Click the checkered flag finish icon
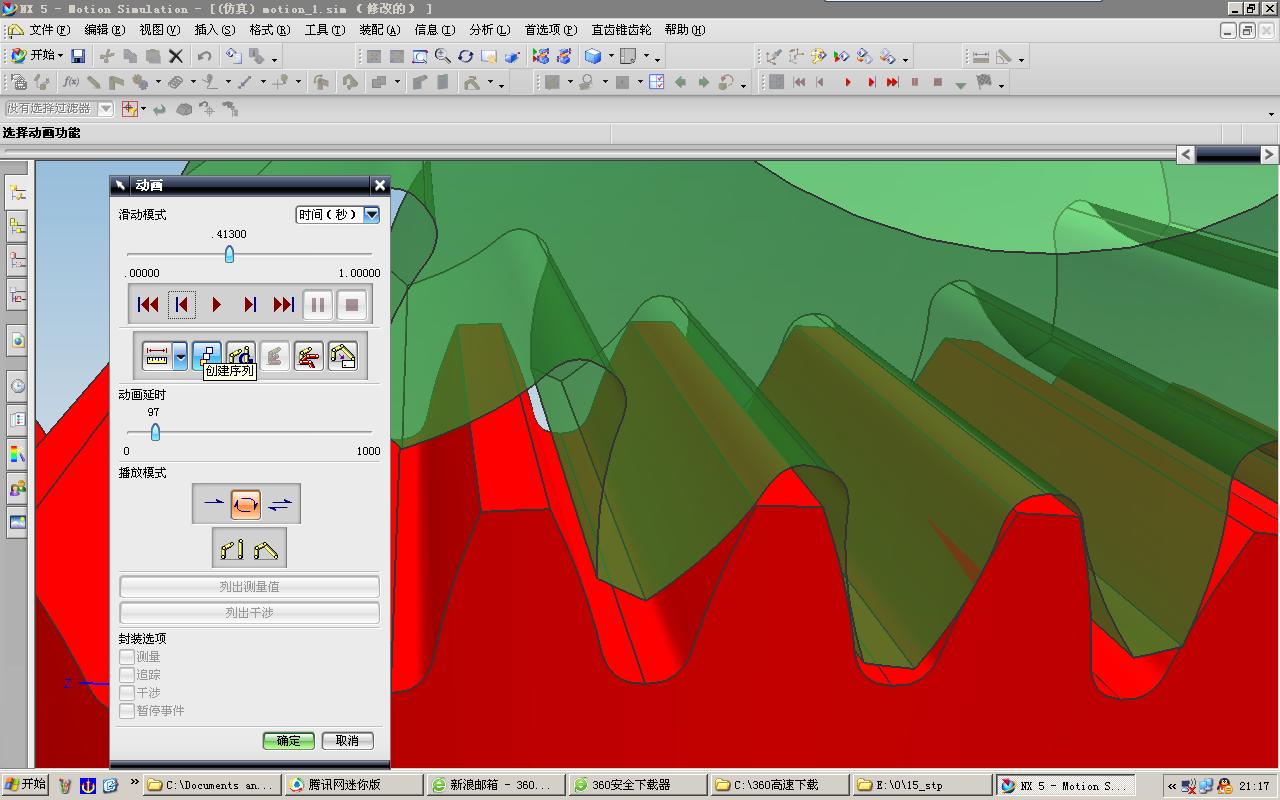Screen dimensions: 1280x800 click(985, 83)
